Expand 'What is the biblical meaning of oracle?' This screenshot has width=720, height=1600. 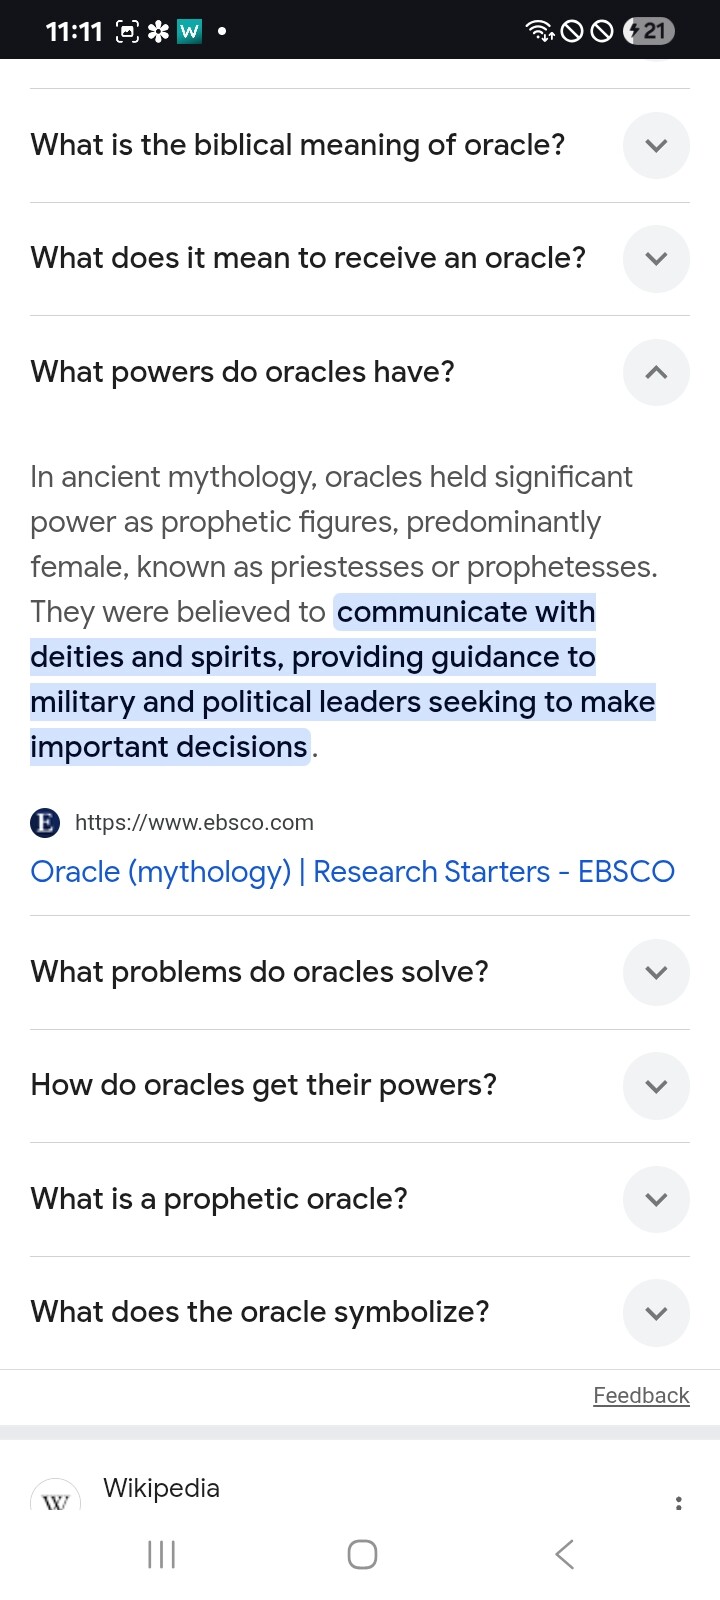coord(656,146)
